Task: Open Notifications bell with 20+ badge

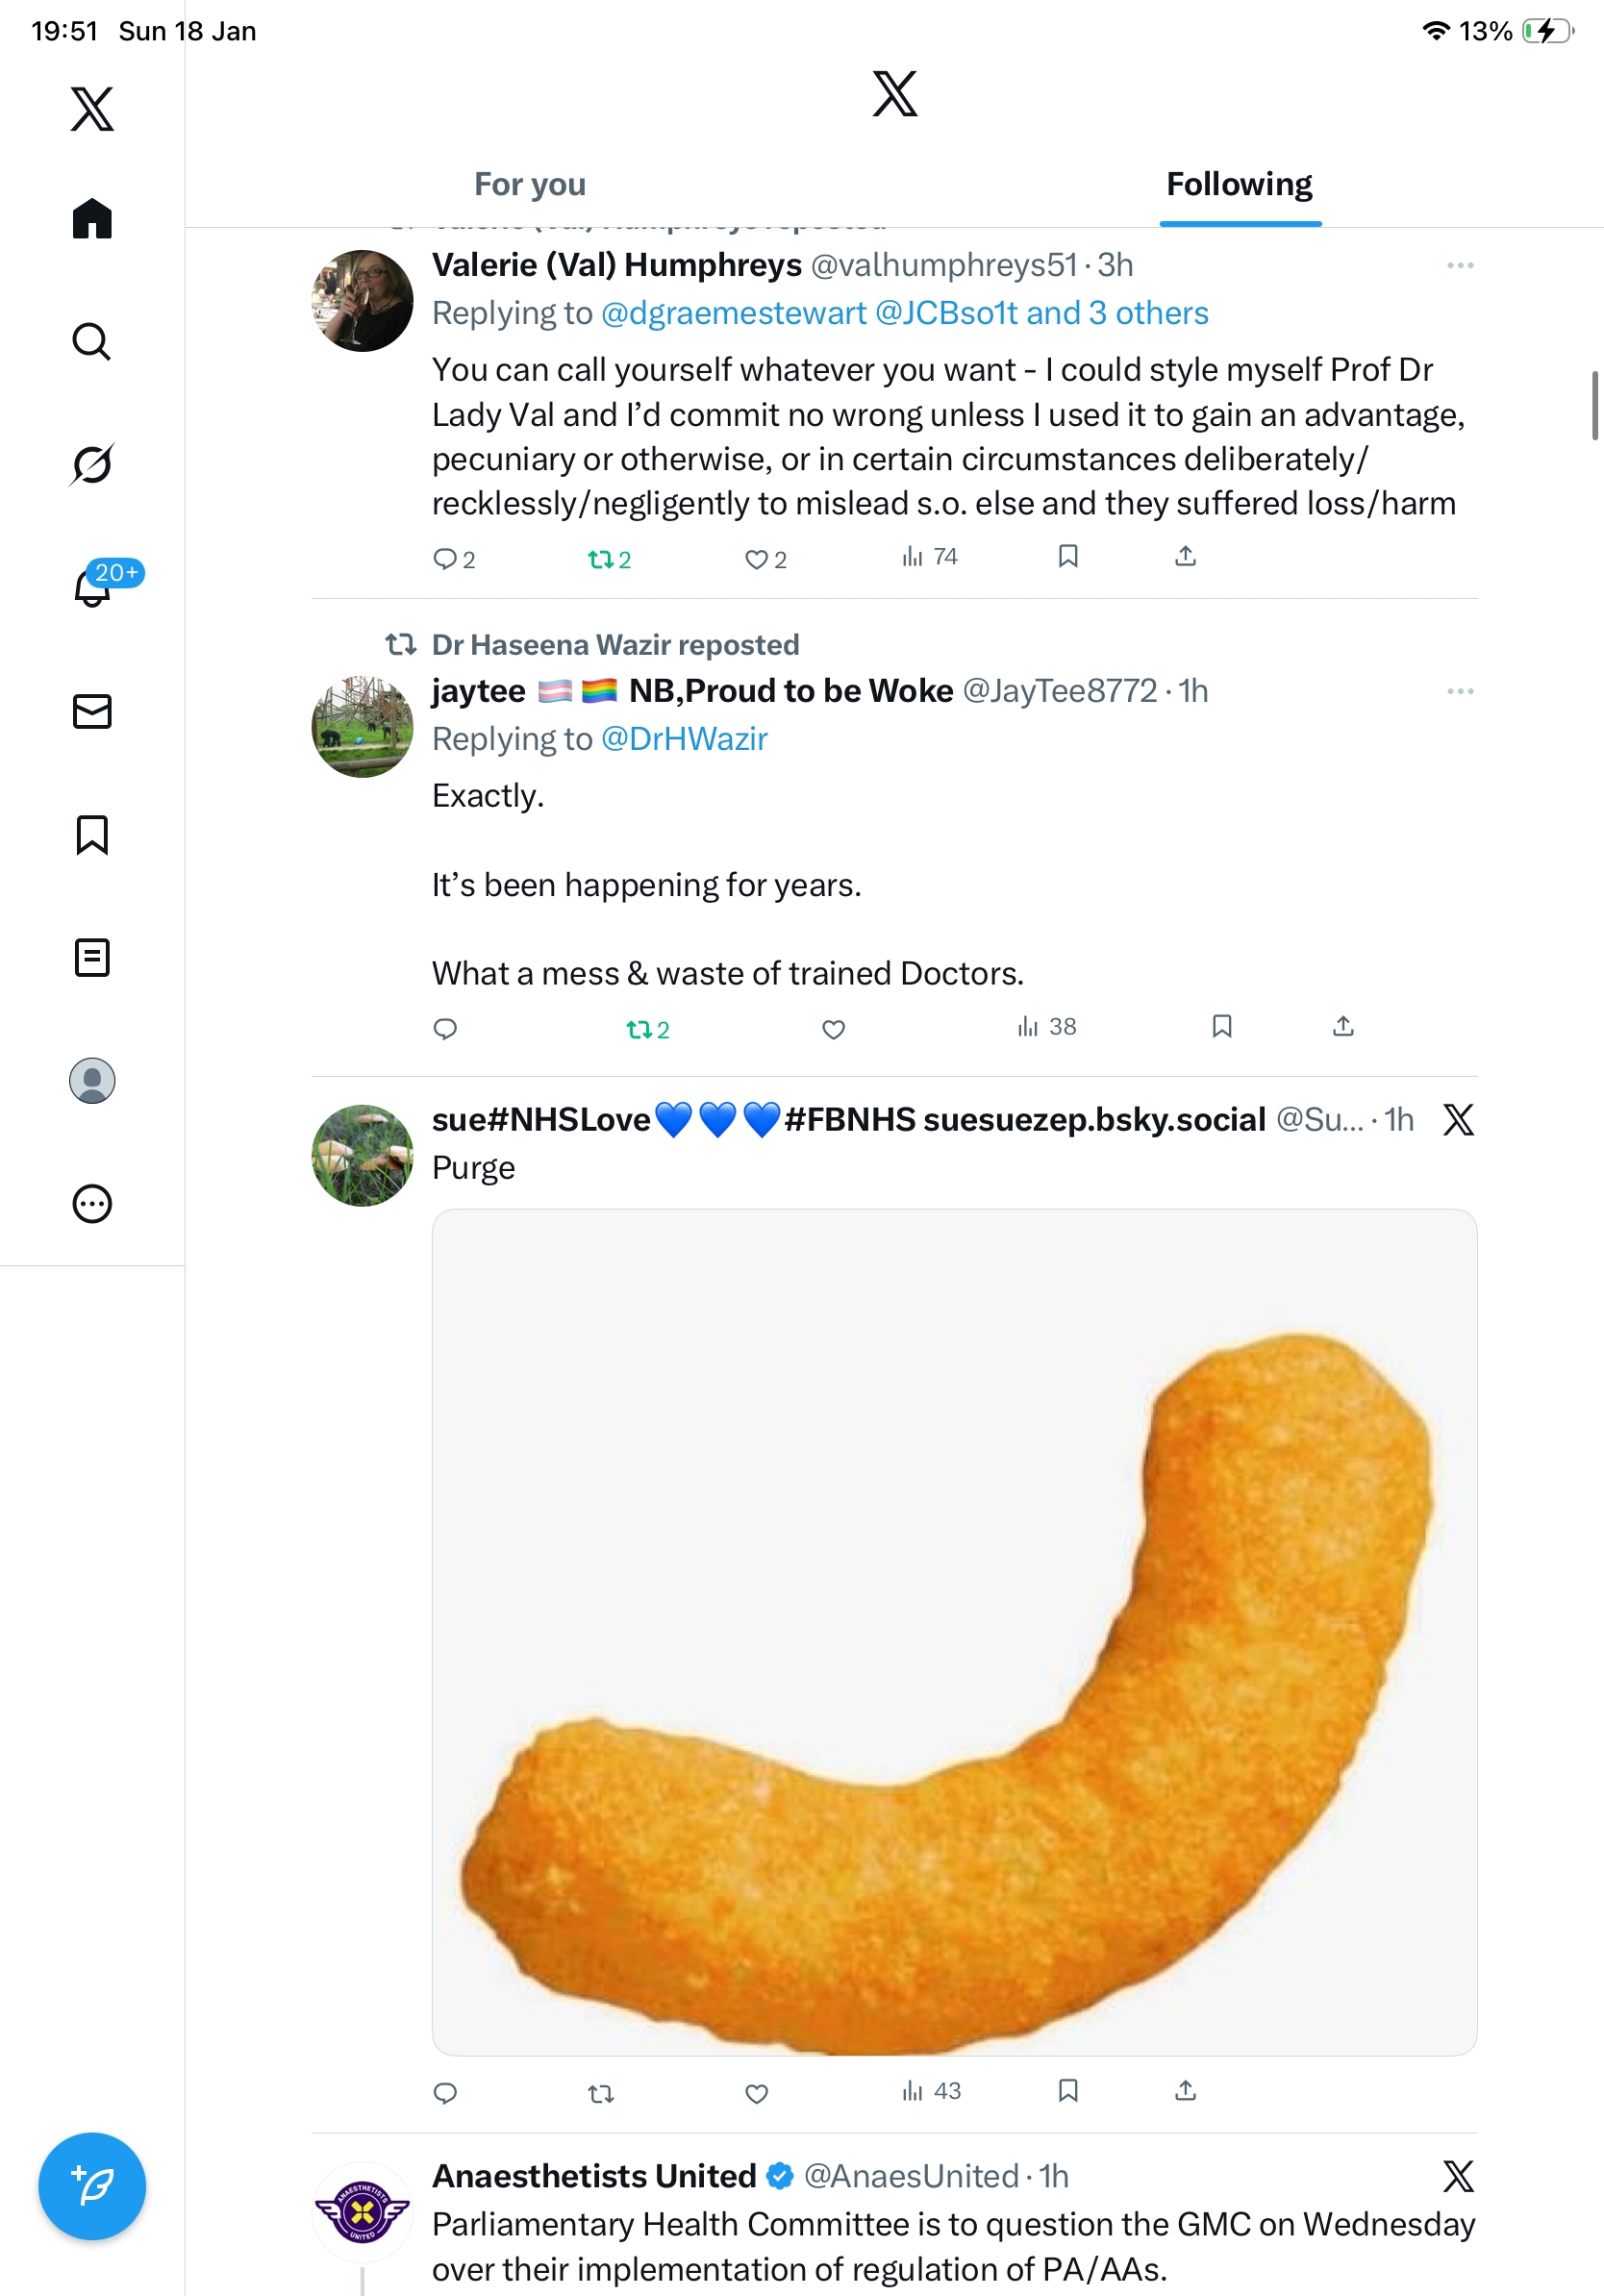Action: pyautogui.click(x=92, y=587)
